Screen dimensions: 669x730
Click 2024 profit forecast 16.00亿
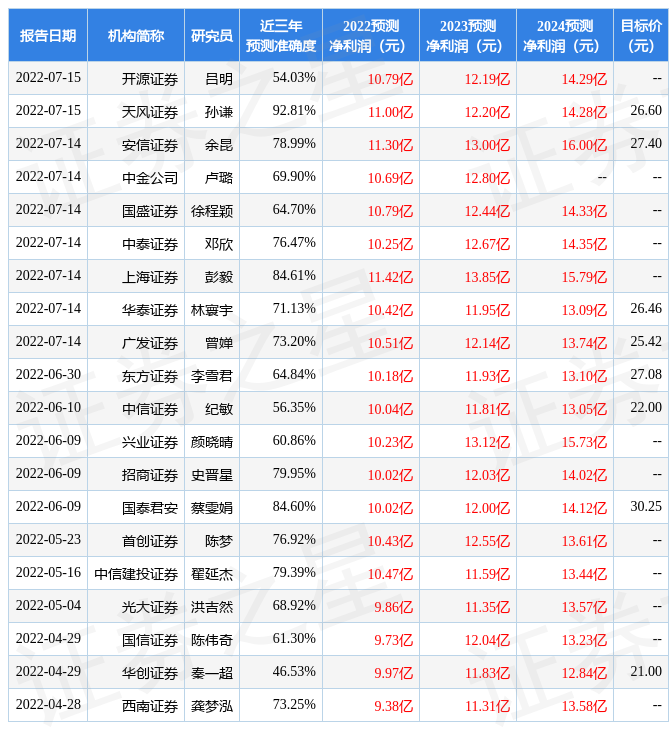tap(584, 145)
